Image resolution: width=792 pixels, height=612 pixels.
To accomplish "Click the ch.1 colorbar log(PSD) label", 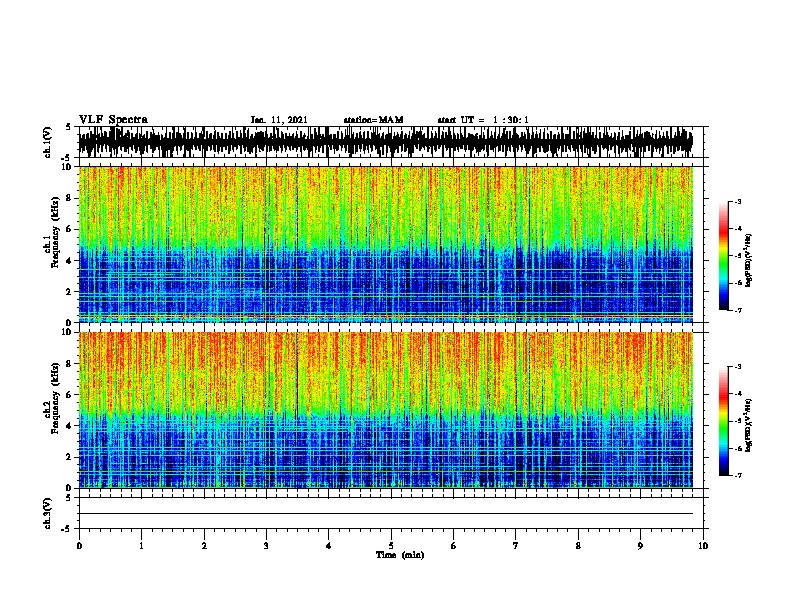I will coord(748,261).
